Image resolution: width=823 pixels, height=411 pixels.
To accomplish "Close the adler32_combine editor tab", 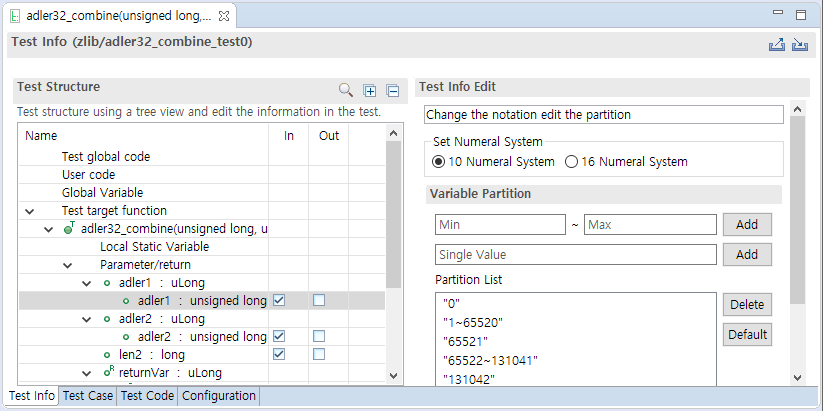I will tap(224, 16).
